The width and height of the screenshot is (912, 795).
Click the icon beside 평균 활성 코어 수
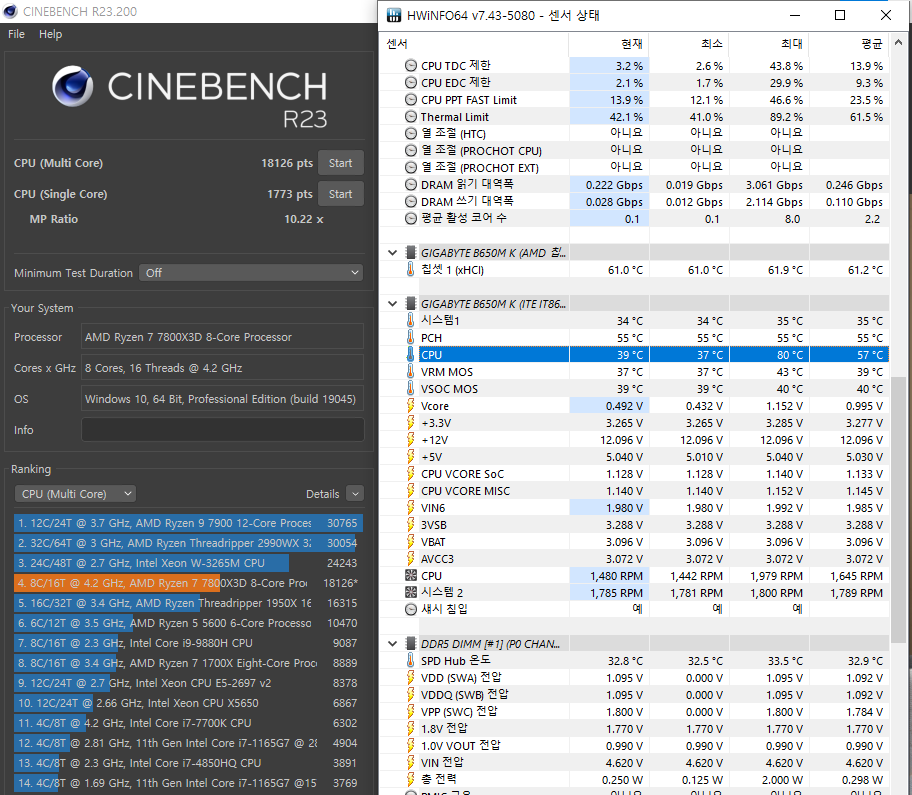point(411,219)
